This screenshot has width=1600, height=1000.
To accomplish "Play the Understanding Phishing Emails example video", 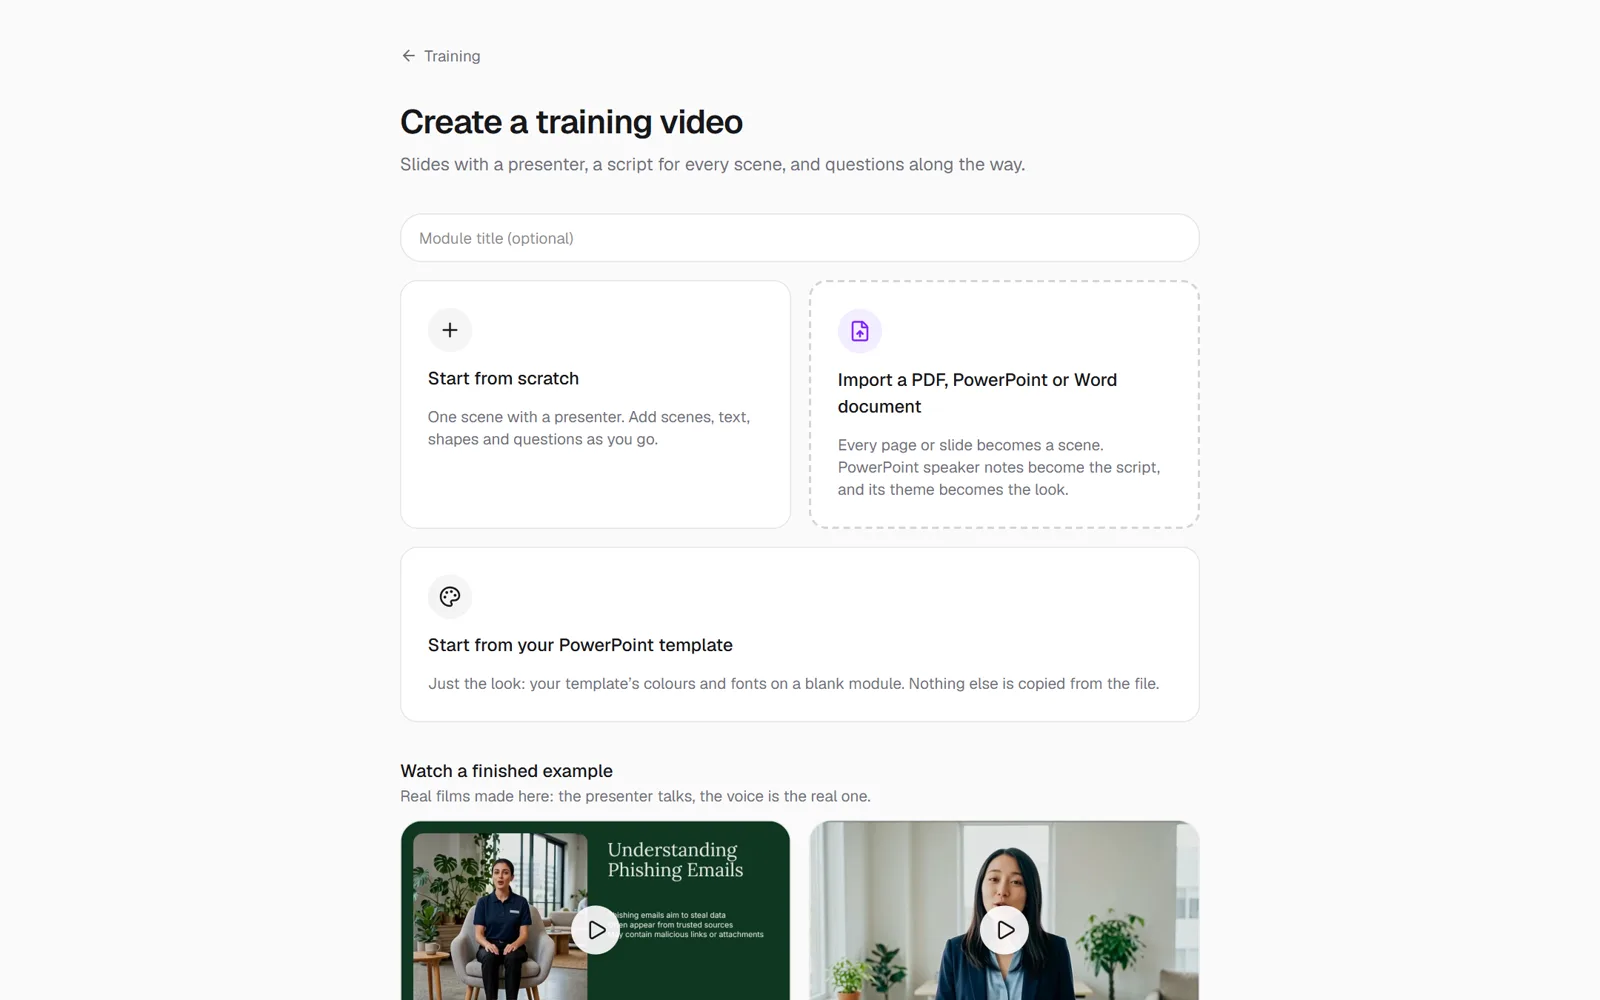I will pos(596,930).
